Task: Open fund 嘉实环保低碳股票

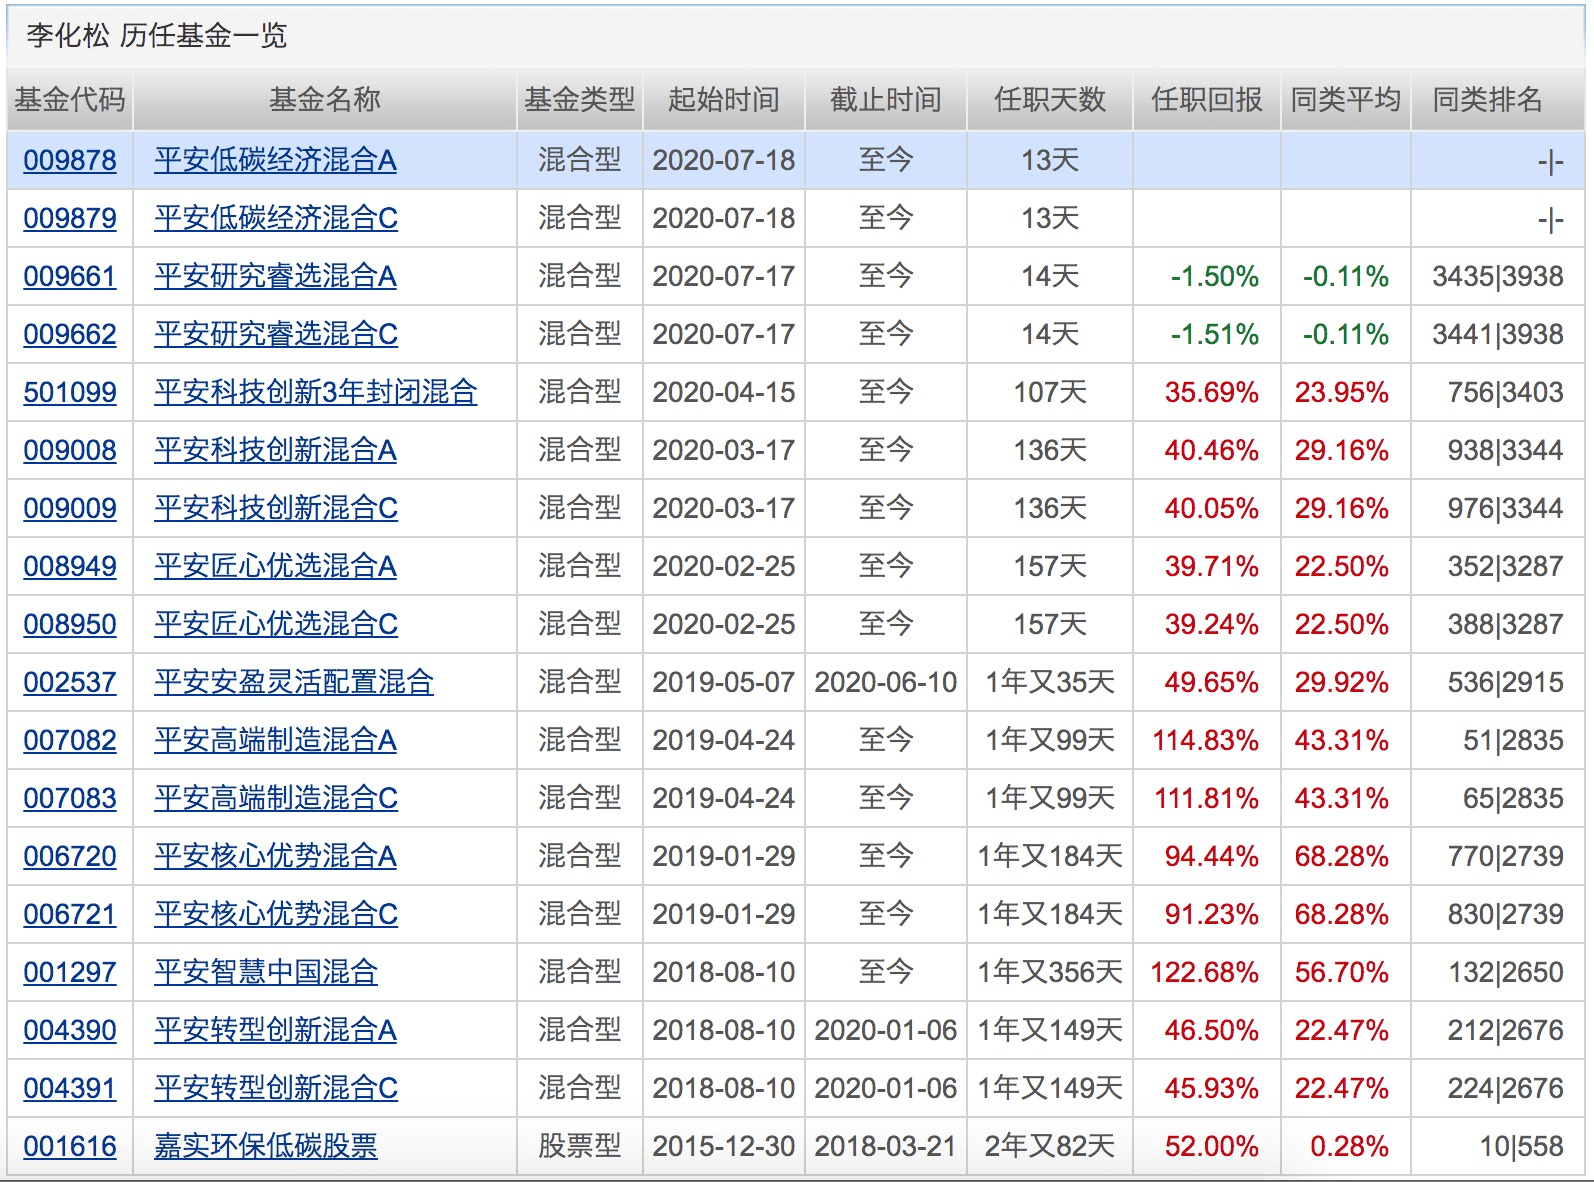Action: 266,1146
